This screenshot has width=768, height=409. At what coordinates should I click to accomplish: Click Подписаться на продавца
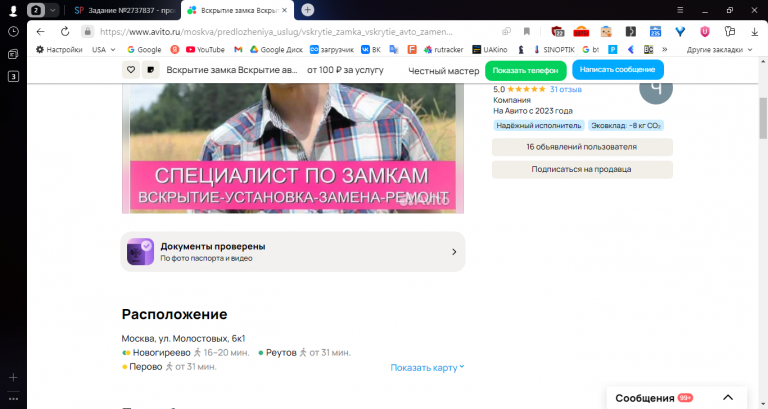pyautogui.click(x=582, y=169)
